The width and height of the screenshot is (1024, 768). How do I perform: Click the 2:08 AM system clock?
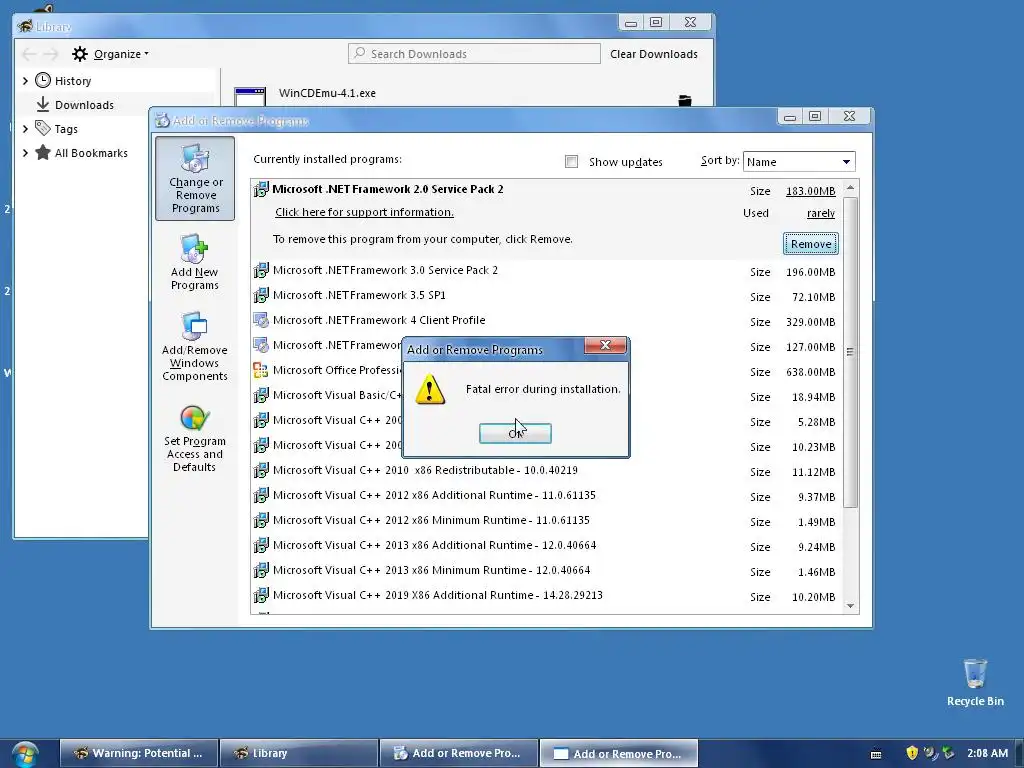pos(987,753)
